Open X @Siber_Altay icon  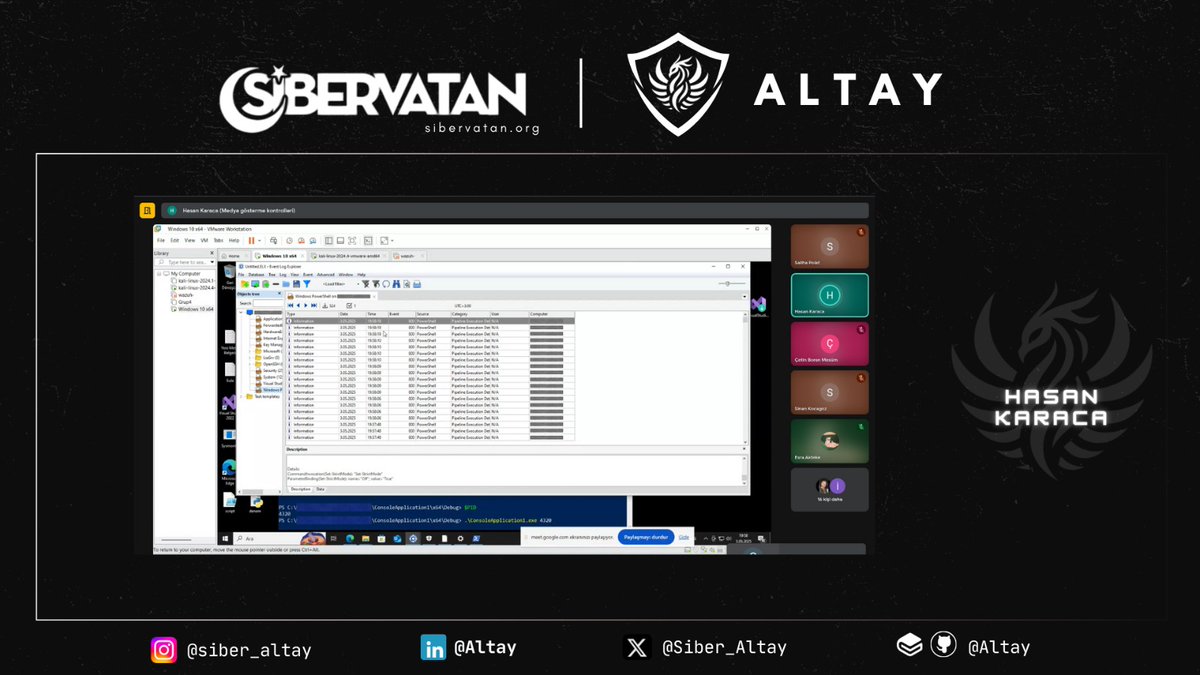pyautogui.click(x=637, y=647)
